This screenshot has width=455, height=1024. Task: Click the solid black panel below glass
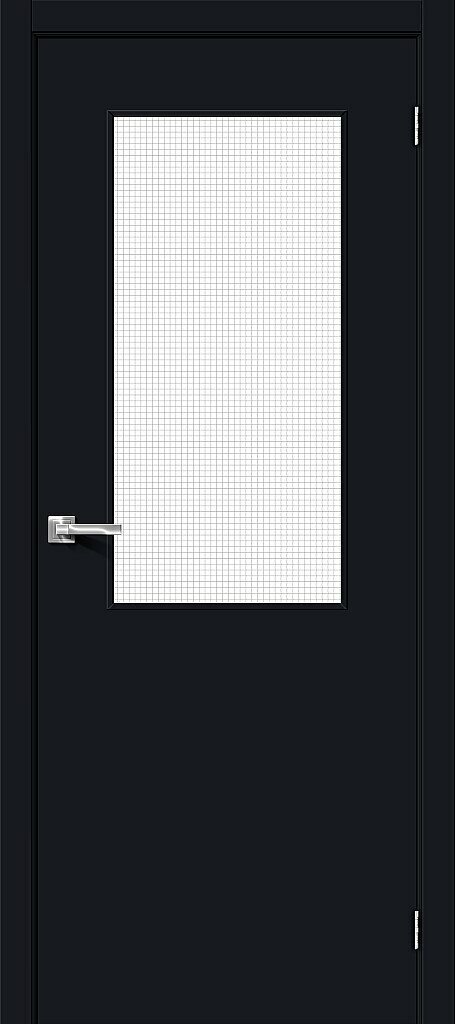227,816
